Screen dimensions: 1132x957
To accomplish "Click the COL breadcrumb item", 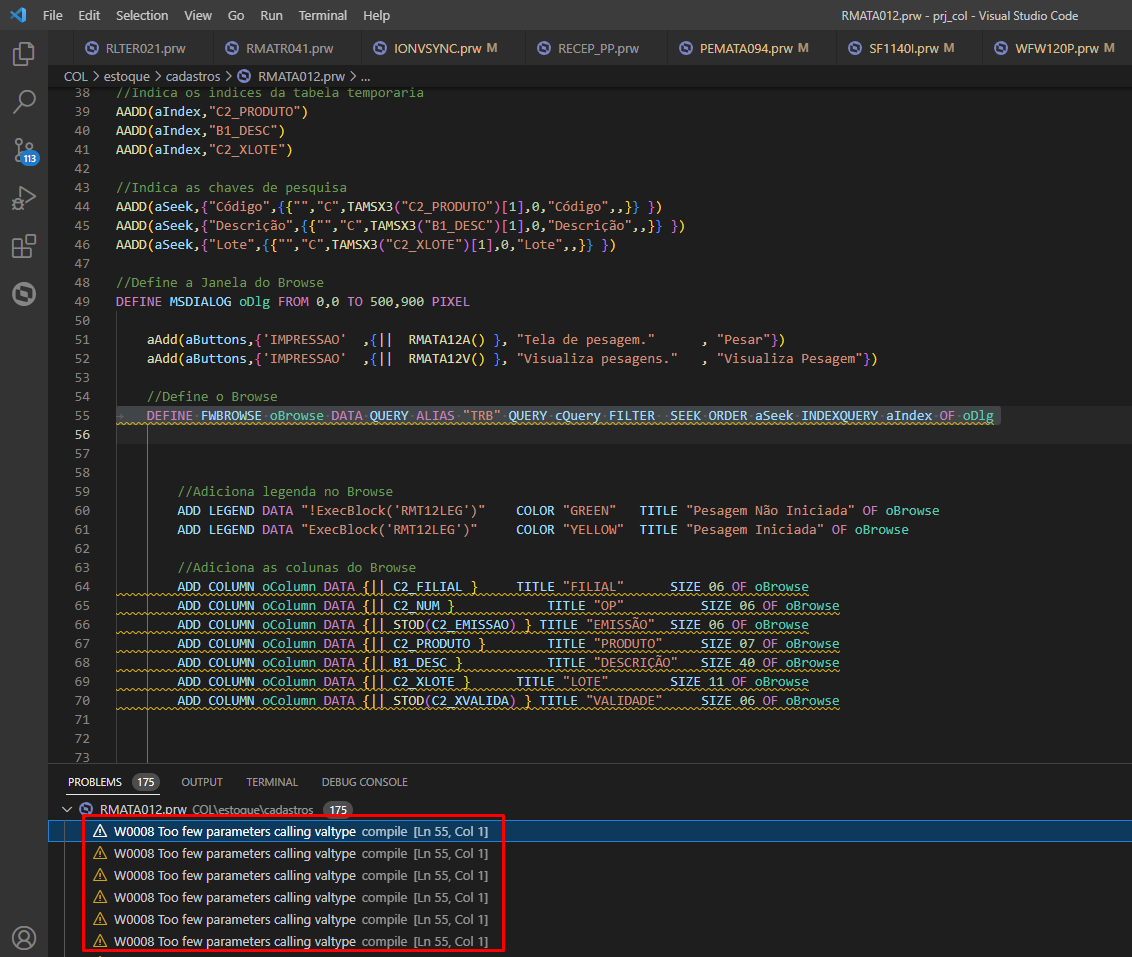I will 75,76.
